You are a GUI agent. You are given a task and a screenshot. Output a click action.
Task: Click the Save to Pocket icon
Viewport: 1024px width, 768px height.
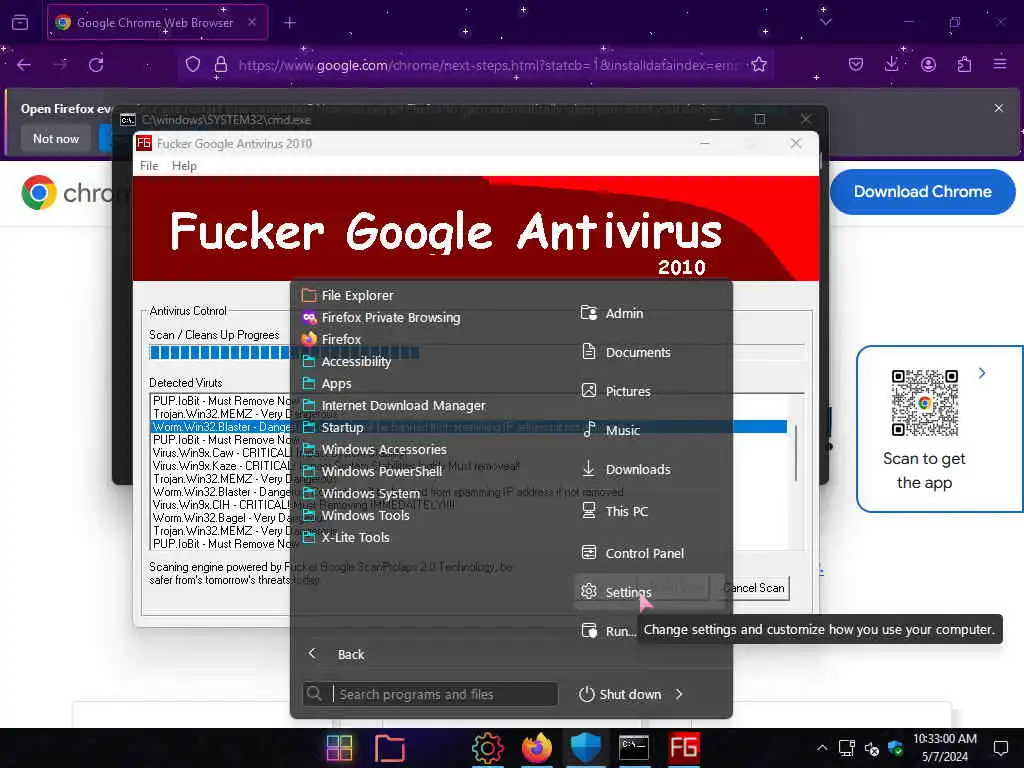[856, 65]
